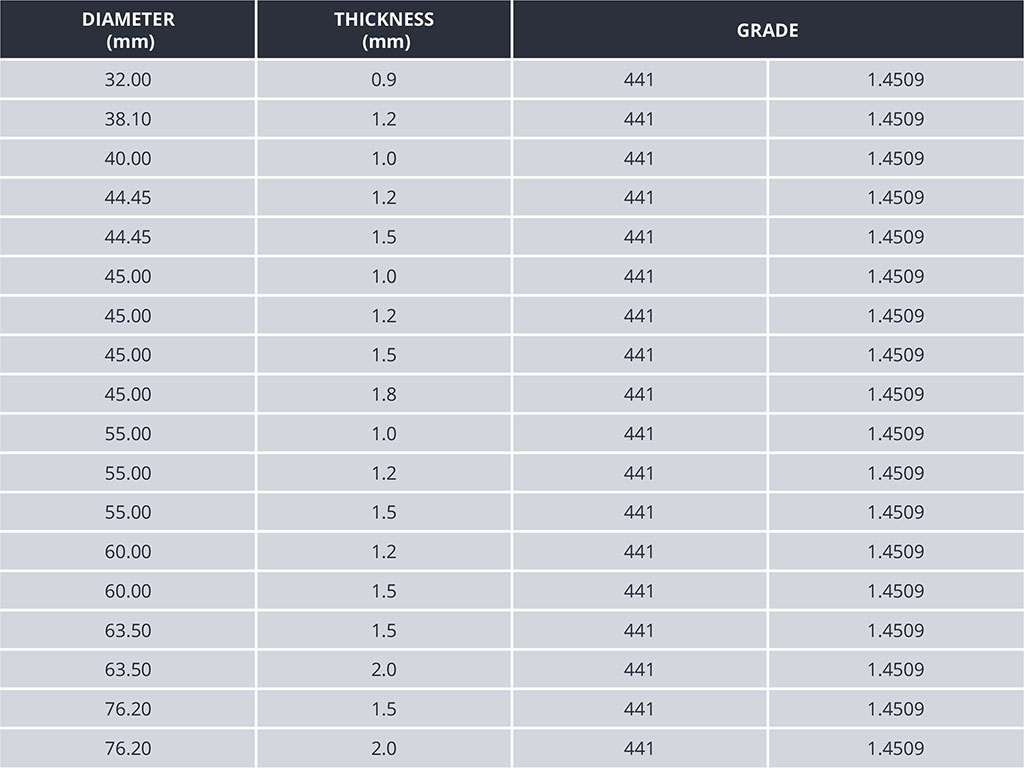Click the 1.4509 grade in the 40.00 row
Image resolution: width=1024 pixels, height=772 pixels.
click(896, 158)
